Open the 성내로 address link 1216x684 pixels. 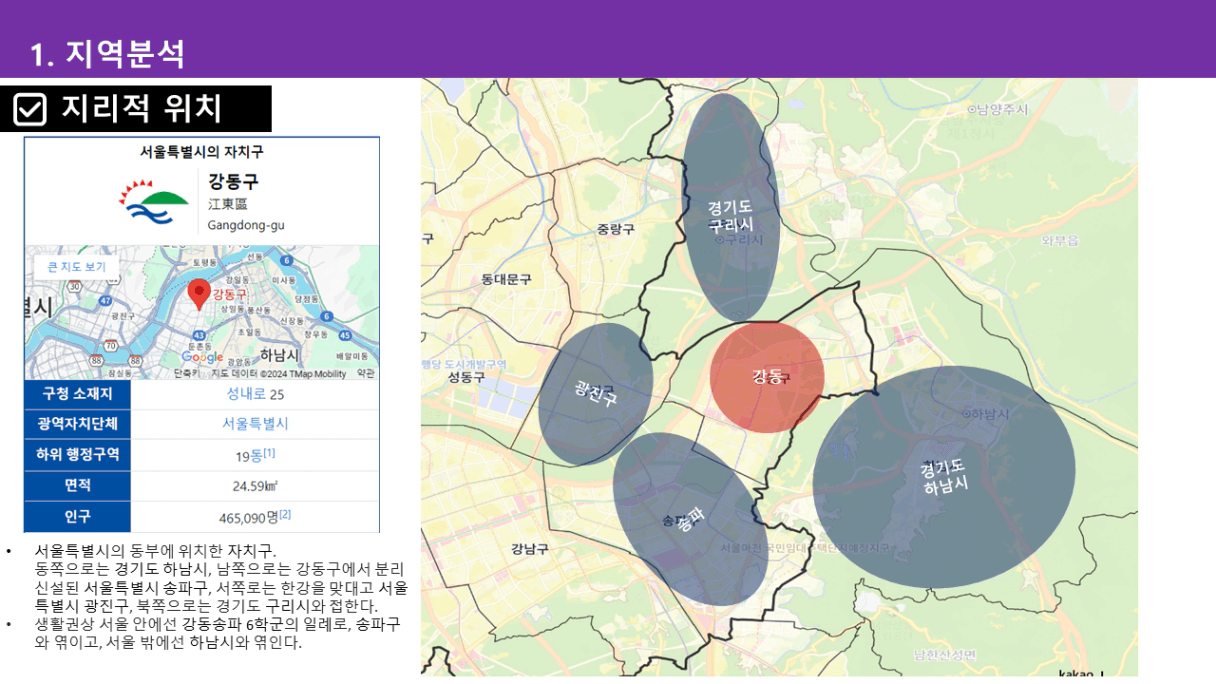pos(246,394)
